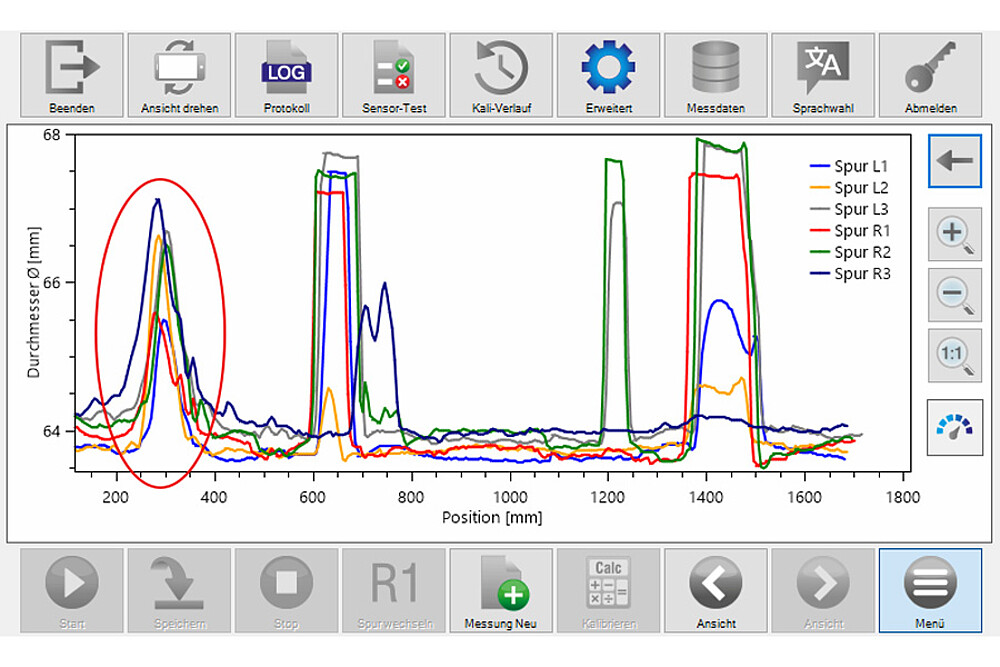Start a new measurement with Messung Neu
The width and height of the screenshot is (1000, 667).
coord(500,591)
